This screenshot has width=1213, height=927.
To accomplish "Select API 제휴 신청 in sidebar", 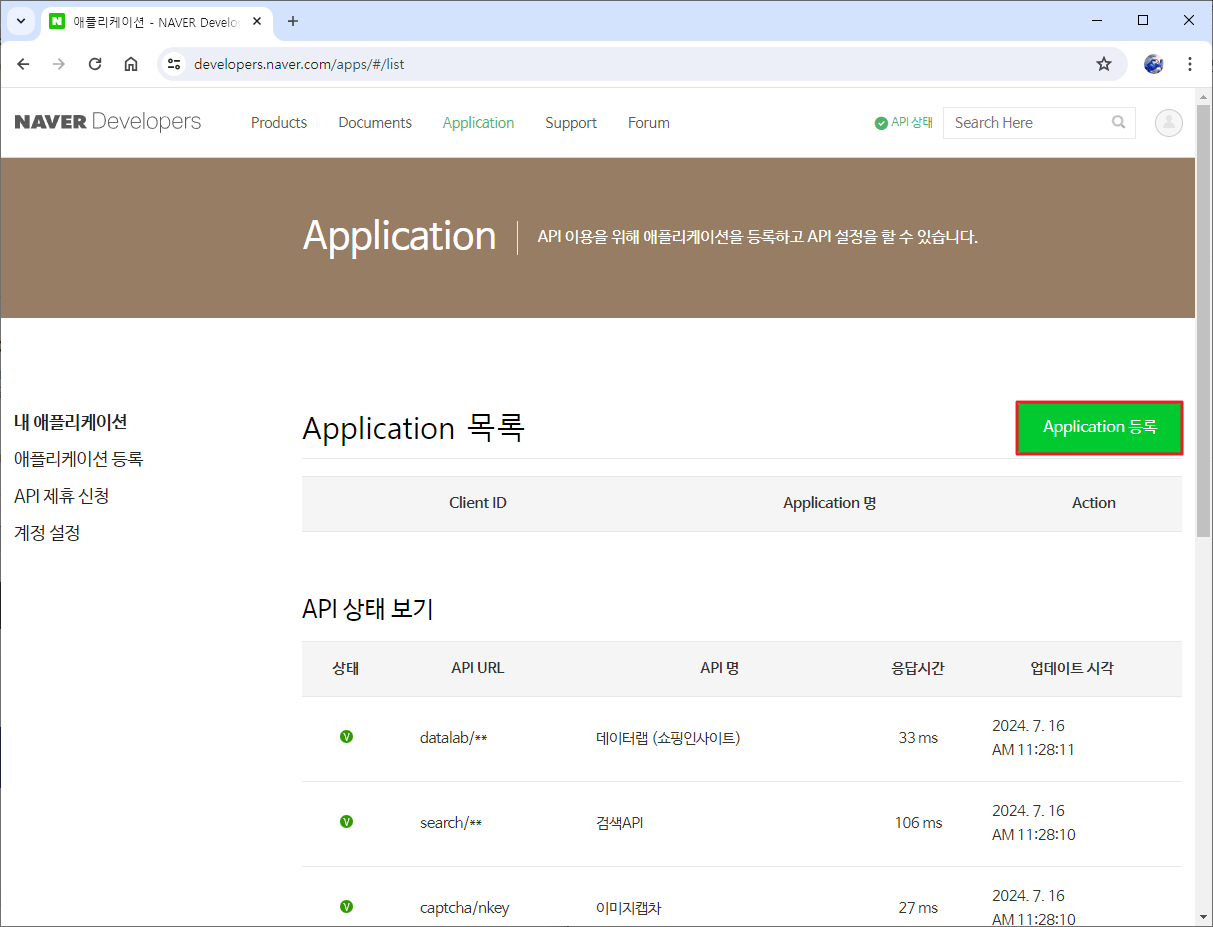I will click(x=61, y=496).
